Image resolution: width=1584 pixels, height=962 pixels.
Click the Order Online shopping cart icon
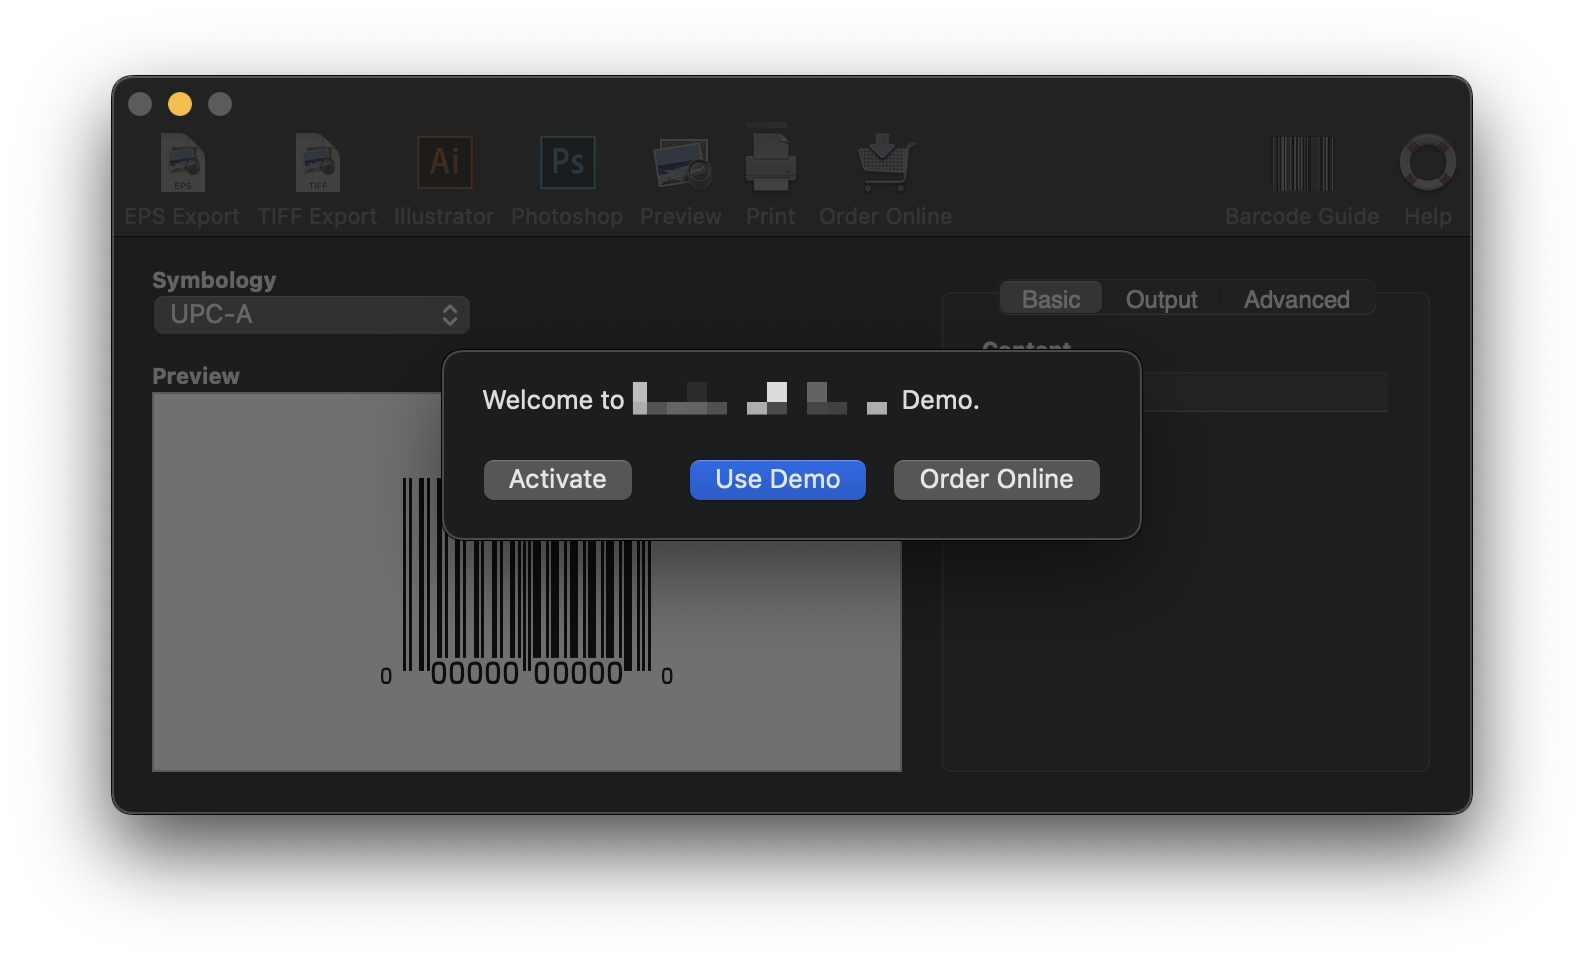(885, 163)
